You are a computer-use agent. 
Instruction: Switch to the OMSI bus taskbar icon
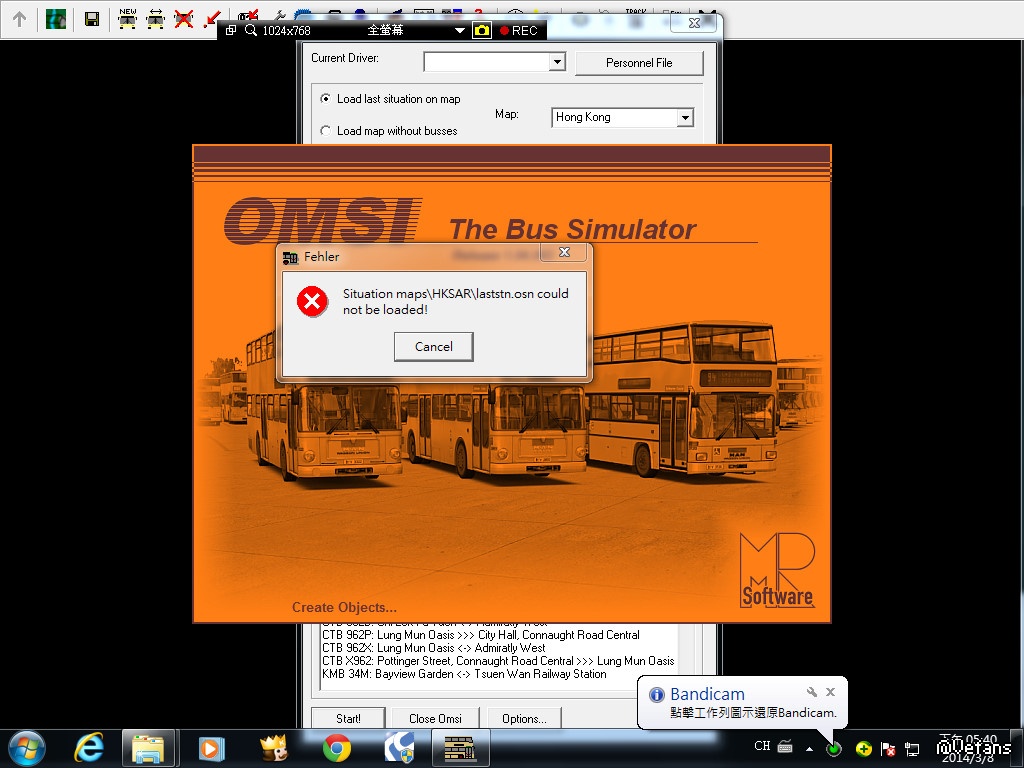click(460, 748)
